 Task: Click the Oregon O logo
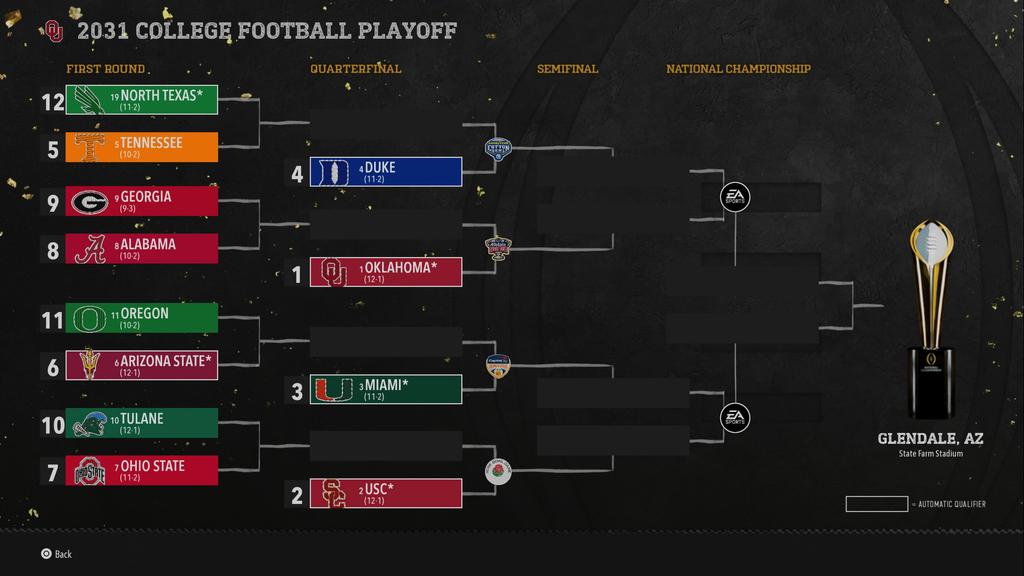coord(89,319)
